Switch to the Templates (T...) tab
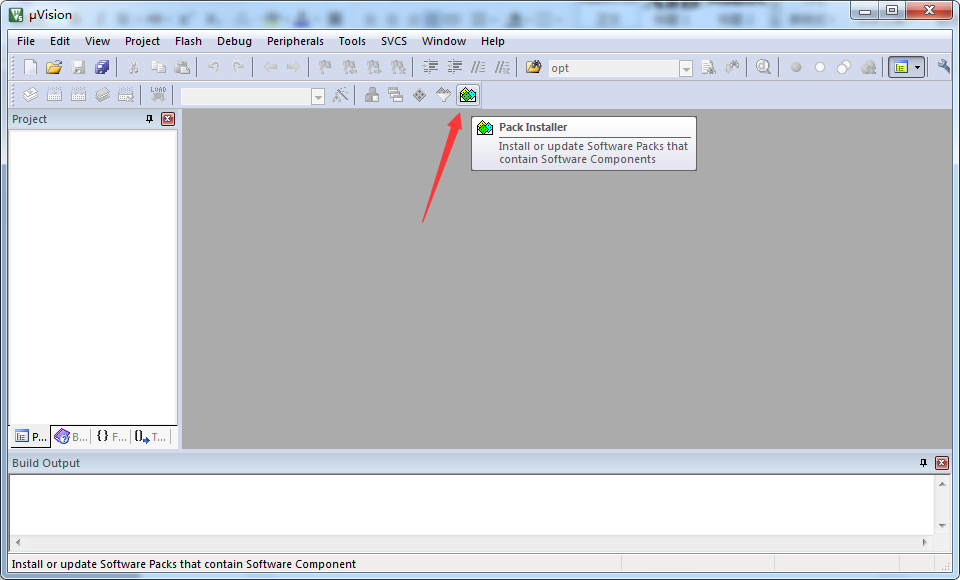960x580 pixels. point(150,436)
